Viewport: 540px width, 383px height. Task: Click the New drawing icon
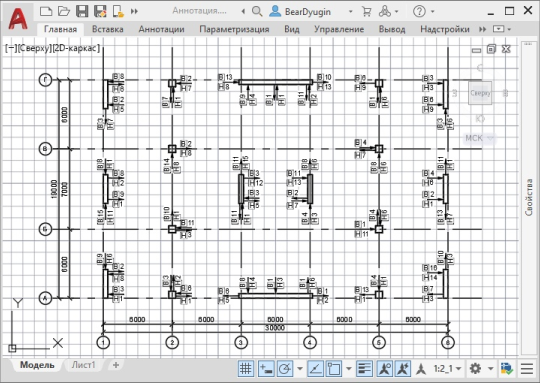46,11
